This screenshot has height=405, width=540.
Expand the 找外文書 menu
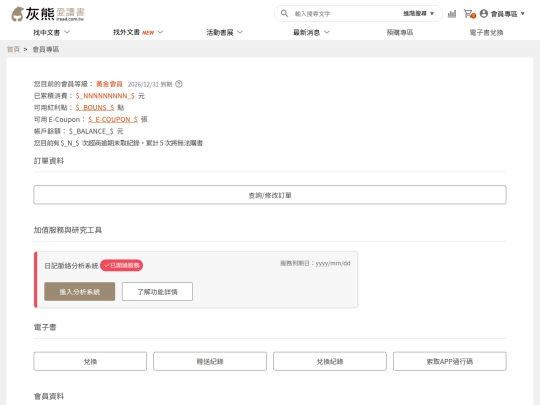(x=138, y=32)
